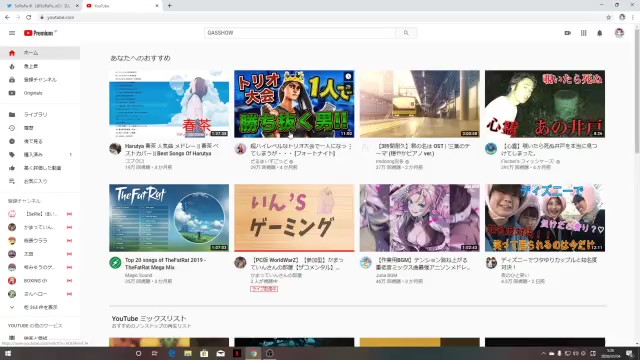
Task: Open ライブラリ in the sidebar
Action: pos(40,115)
